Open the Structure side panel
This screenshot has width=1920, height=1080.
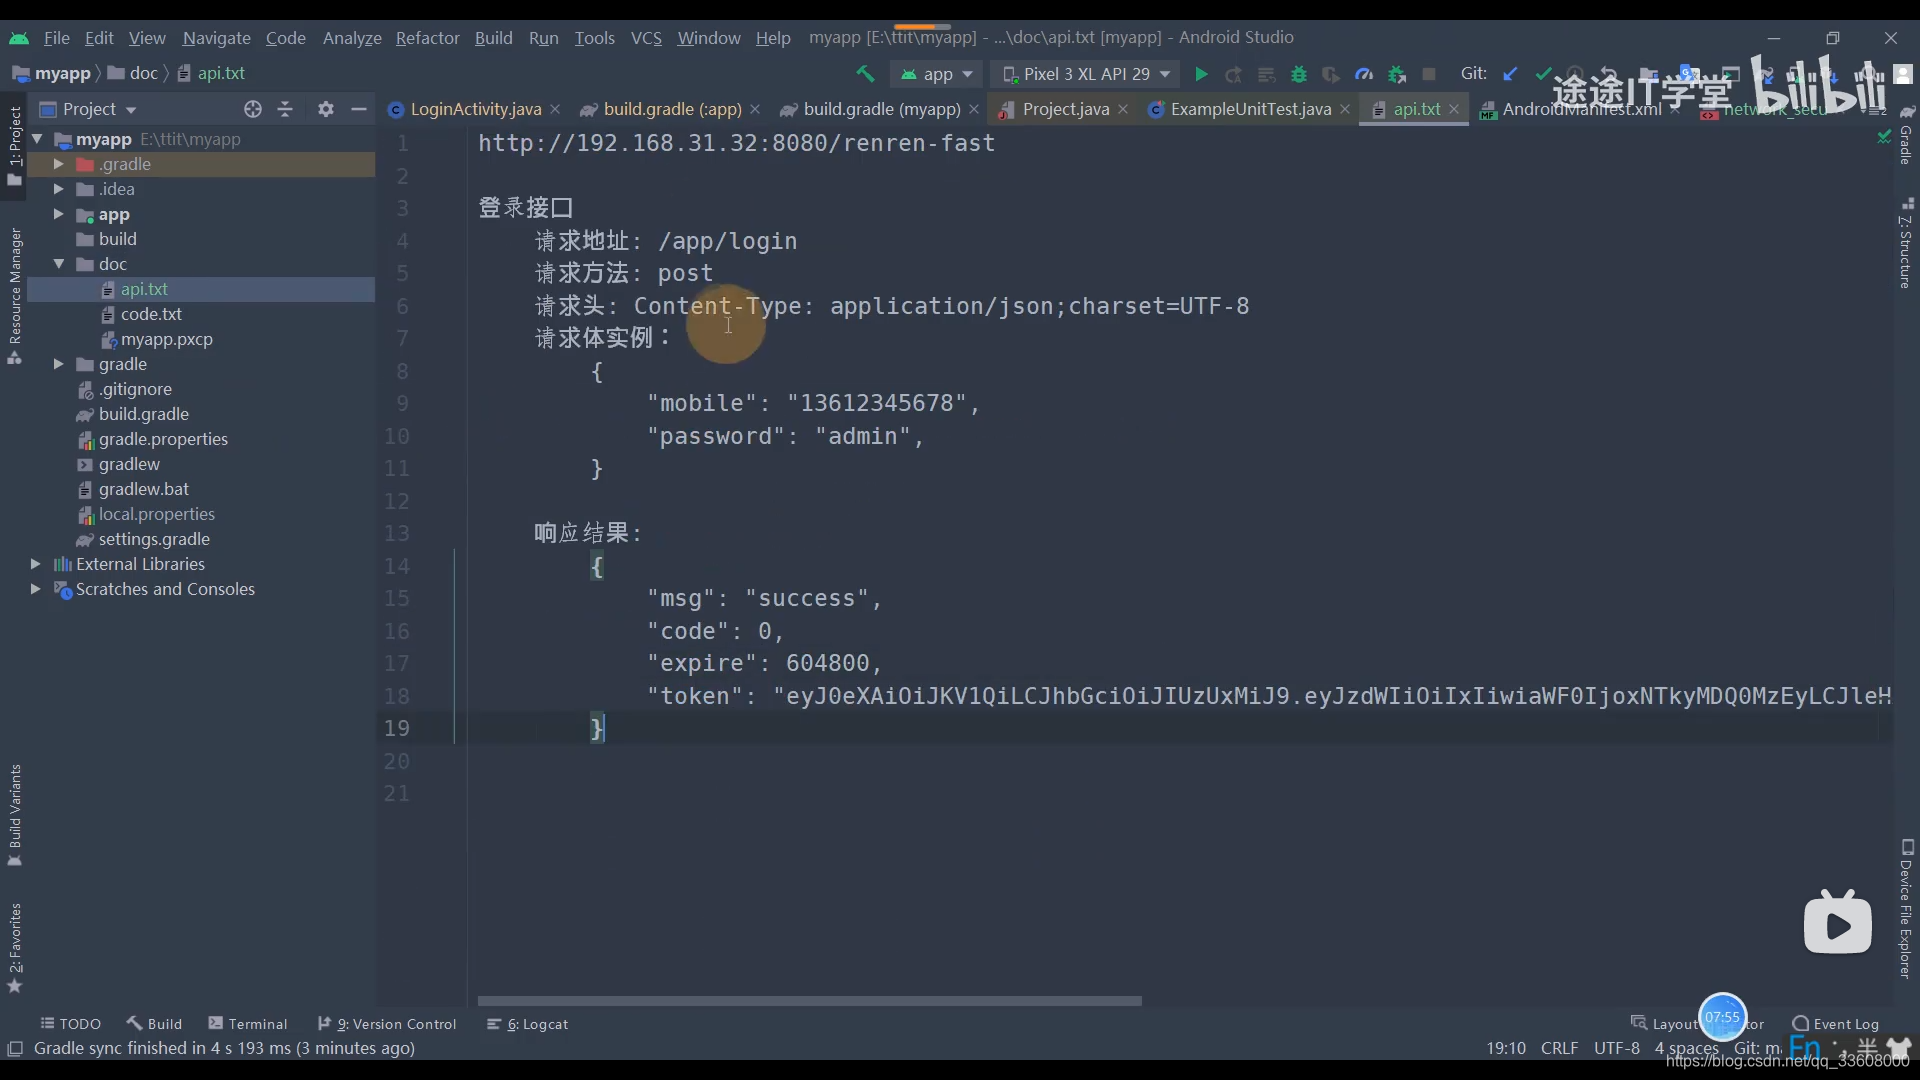tap(1906, 245)
